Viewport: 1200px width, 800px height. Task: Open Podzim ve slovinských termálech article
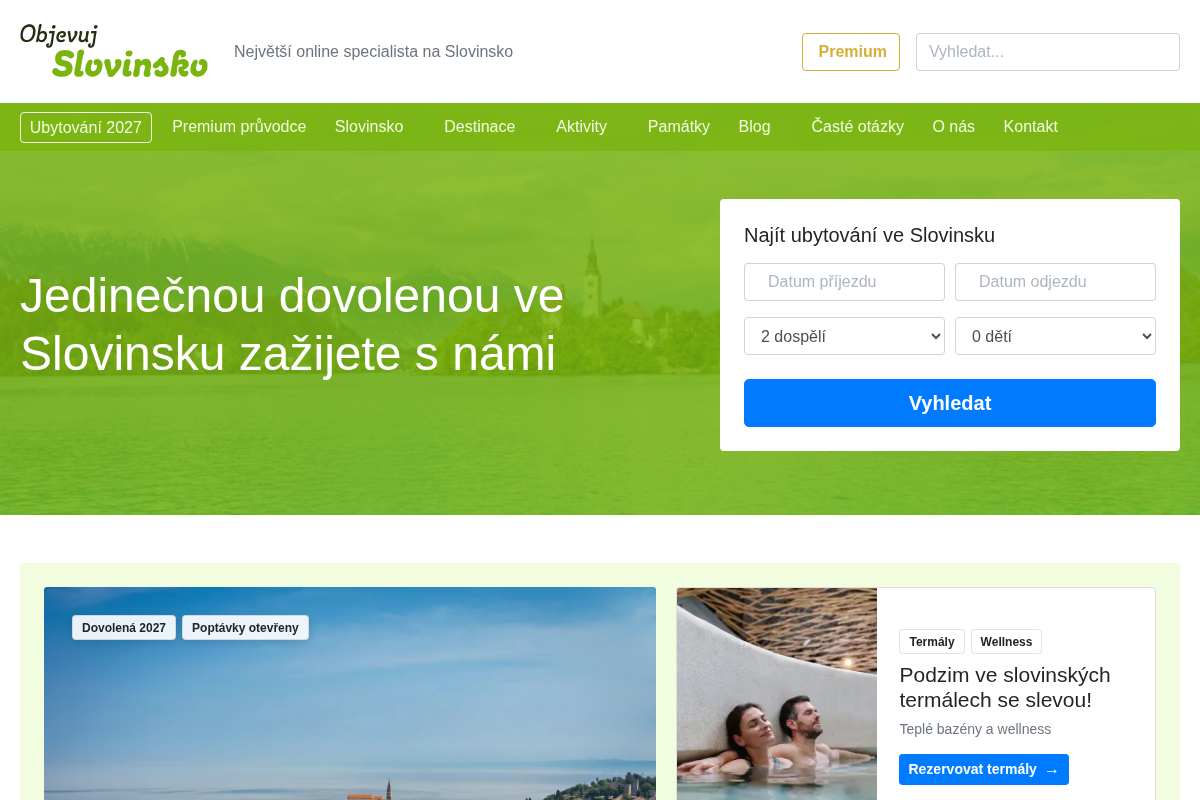coord(1005,687)
